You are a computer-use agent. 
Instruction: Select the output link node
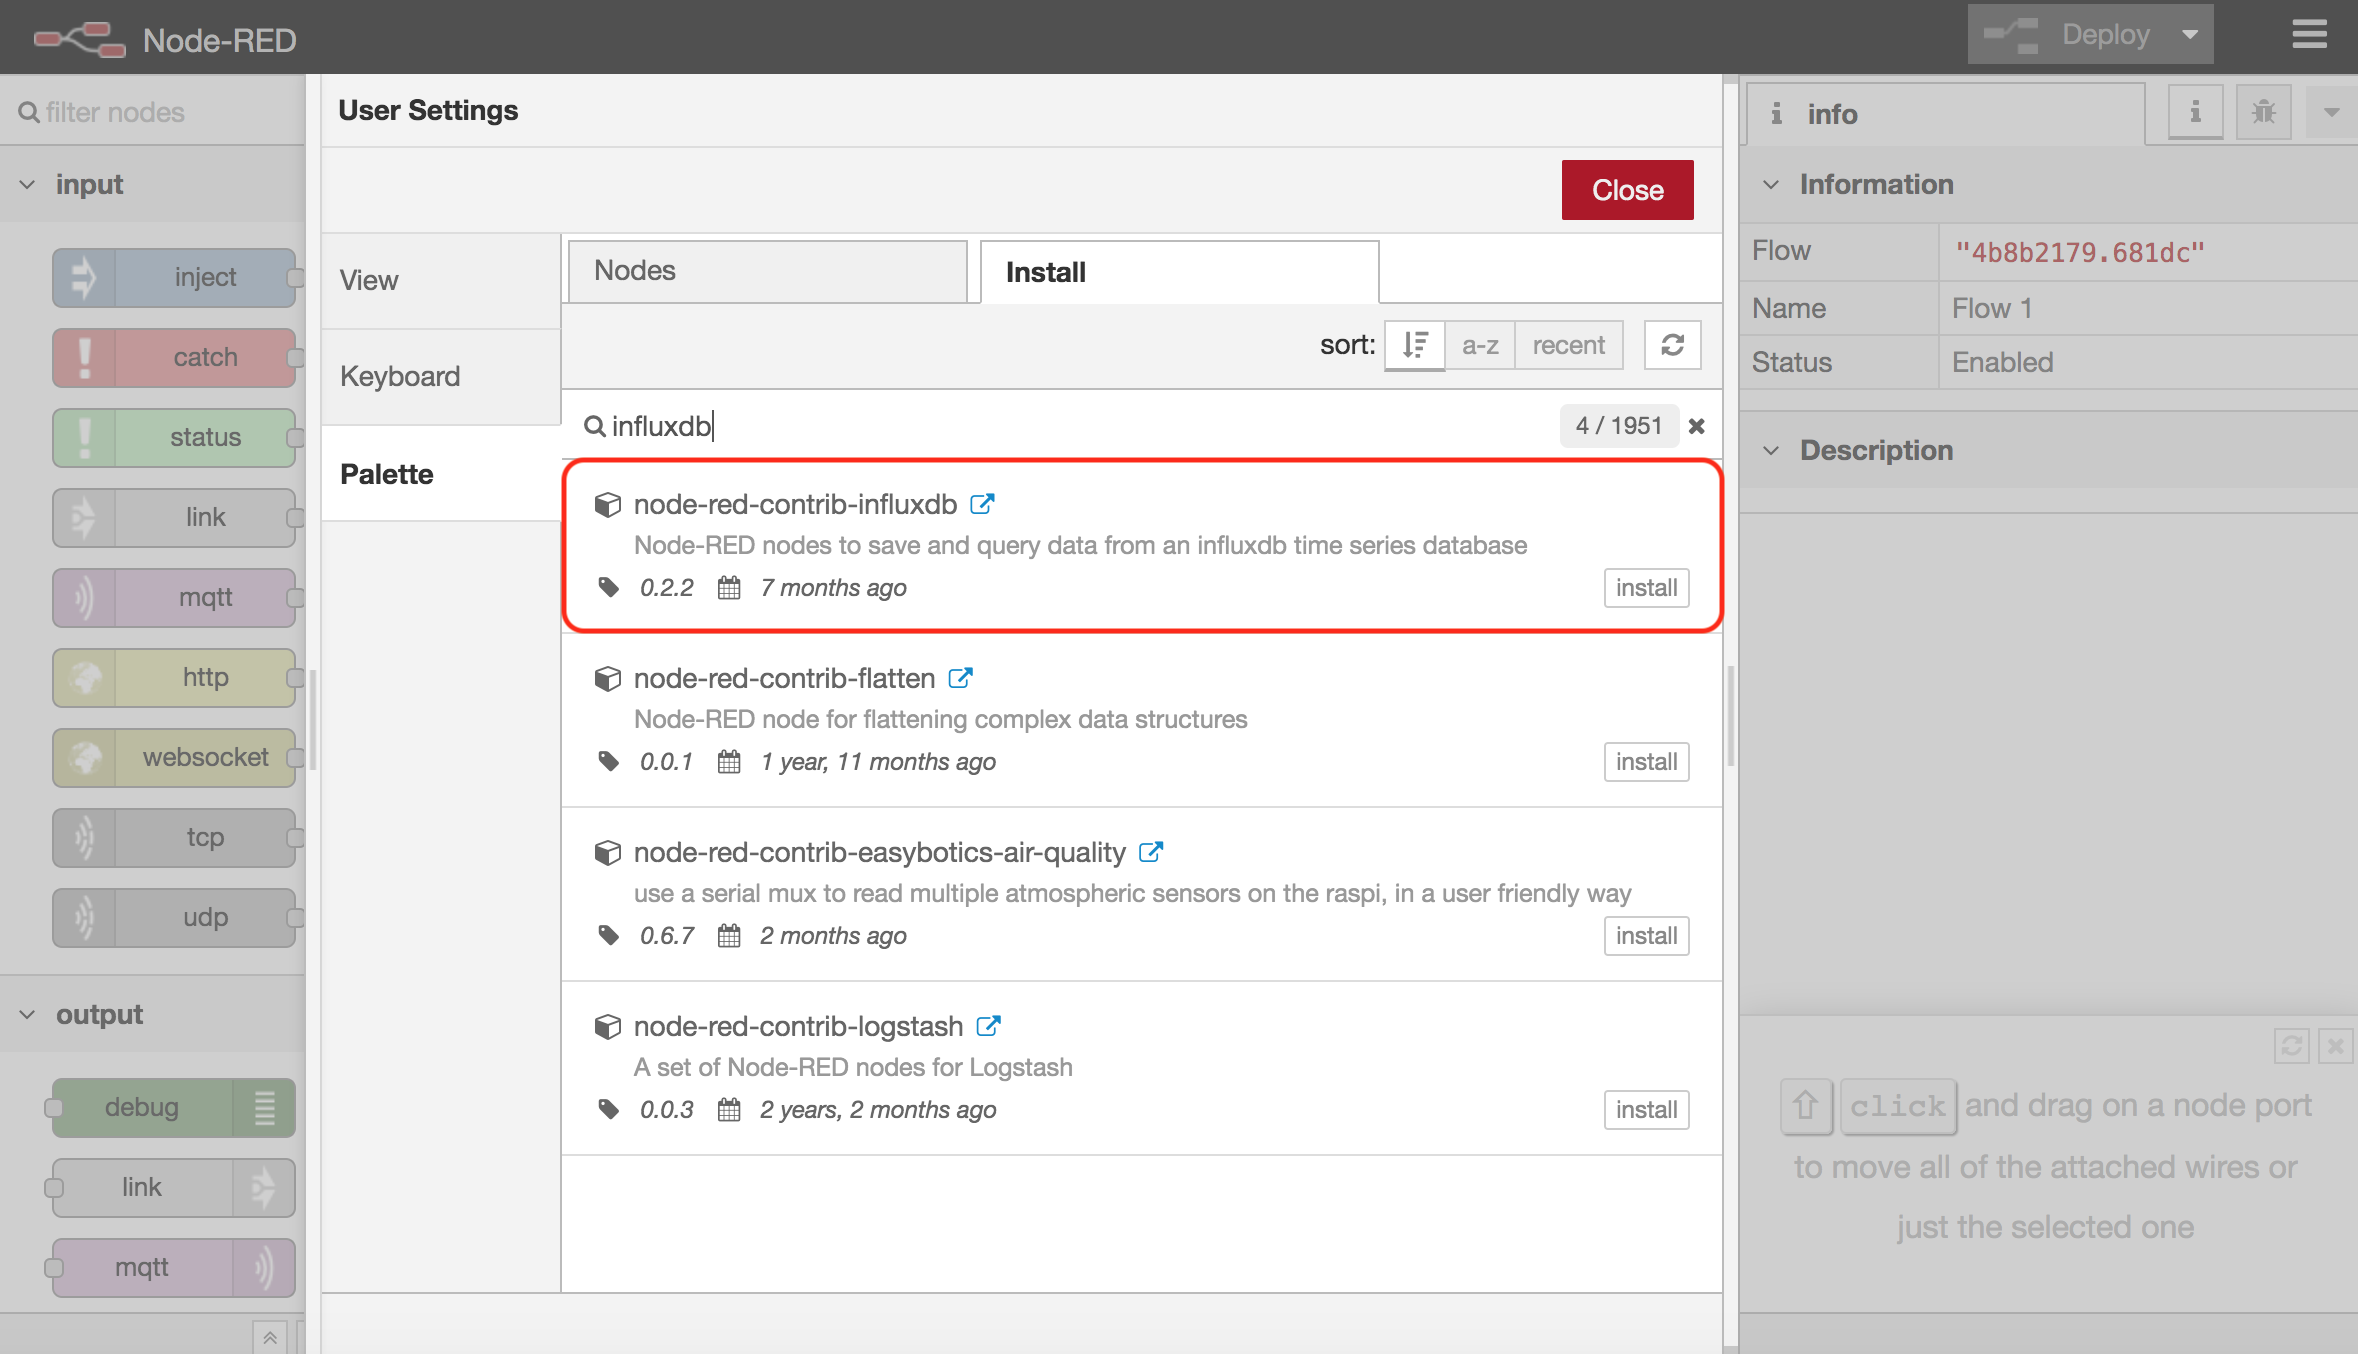[x=174, y=1188]
